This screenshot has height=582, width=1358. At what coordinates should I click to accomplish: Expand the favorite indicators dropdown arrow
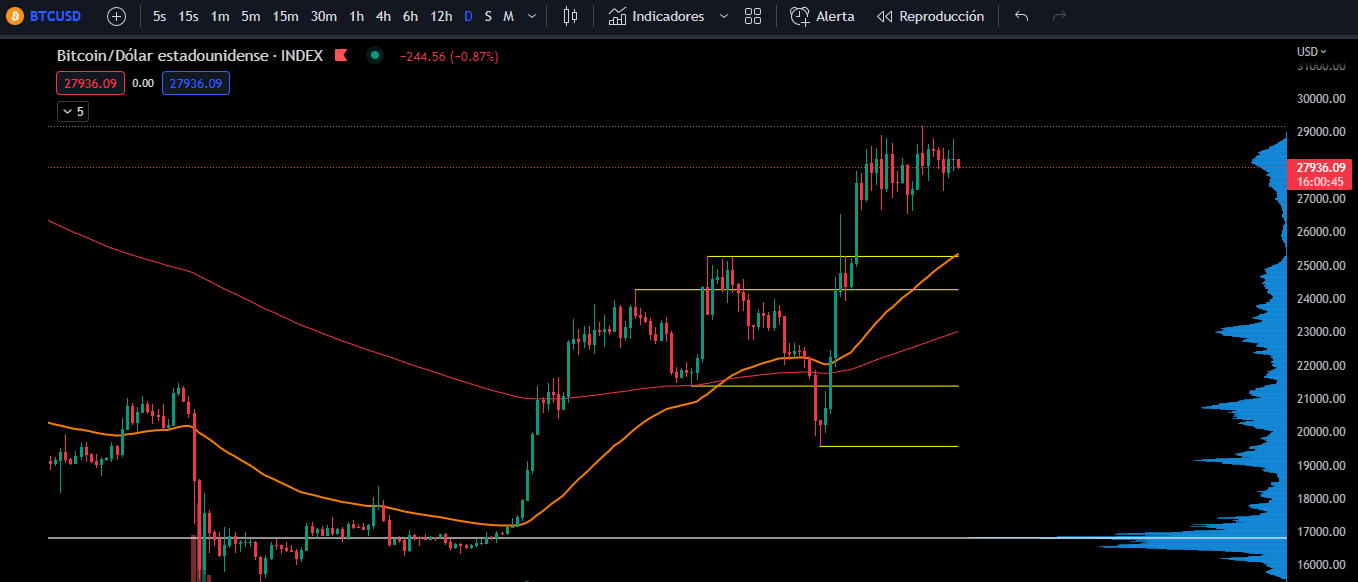coord(724,16)
